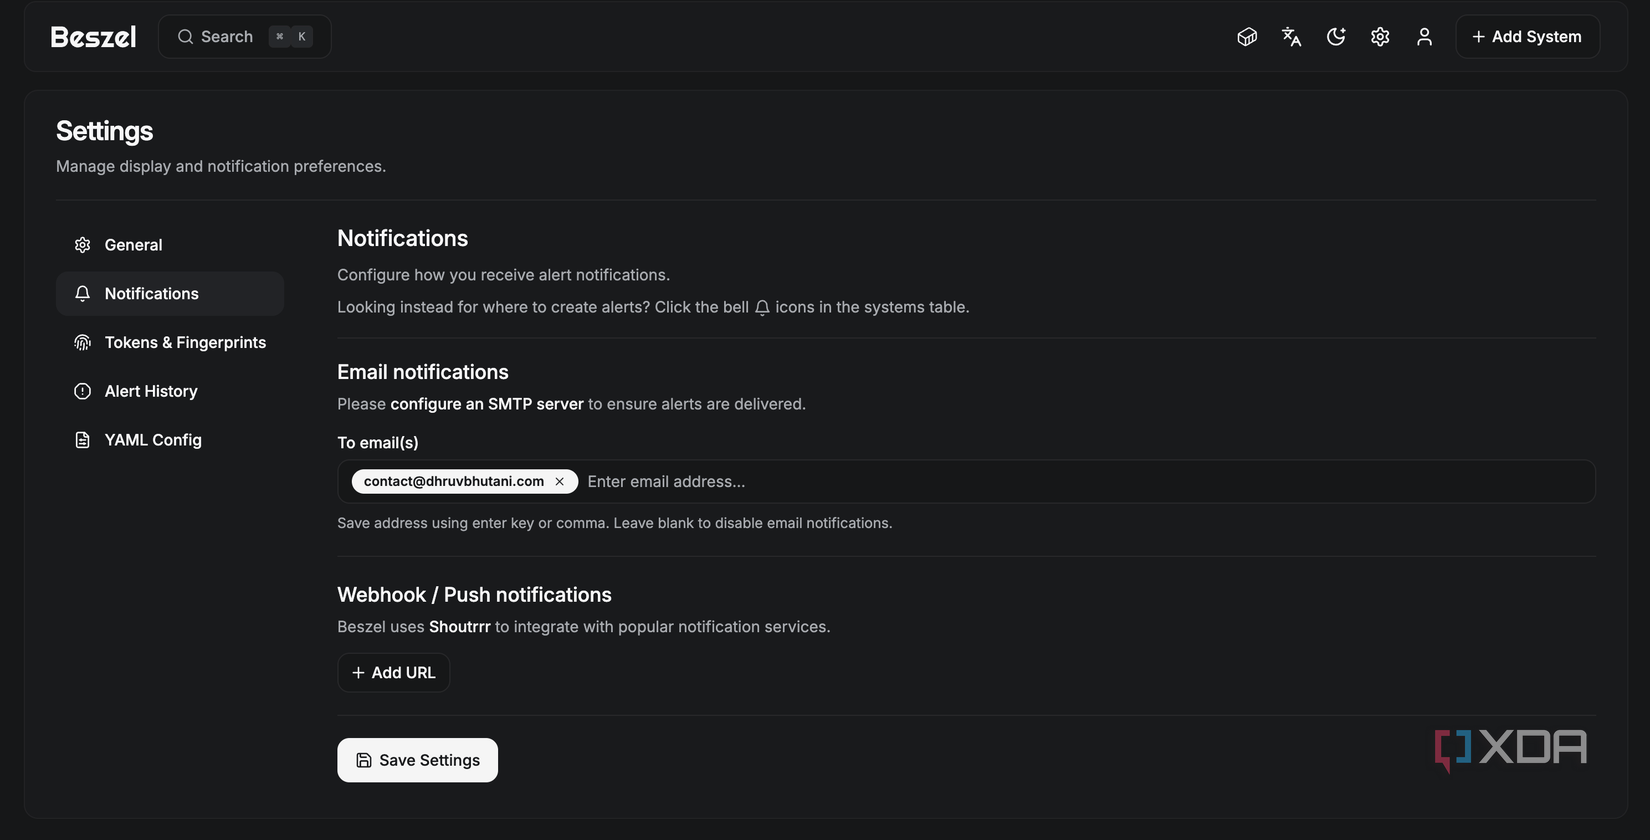Image resolution: width=1650 pixels, height=840 pixels.
Task: Toggle dark mode with moon icon
Action: pyautogui.click(x=1336, y=37)
